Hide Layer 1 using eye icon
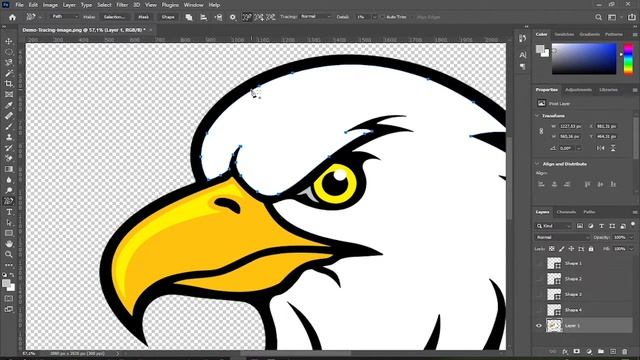Viewport: 640px width, 360px height. point(539,326)
